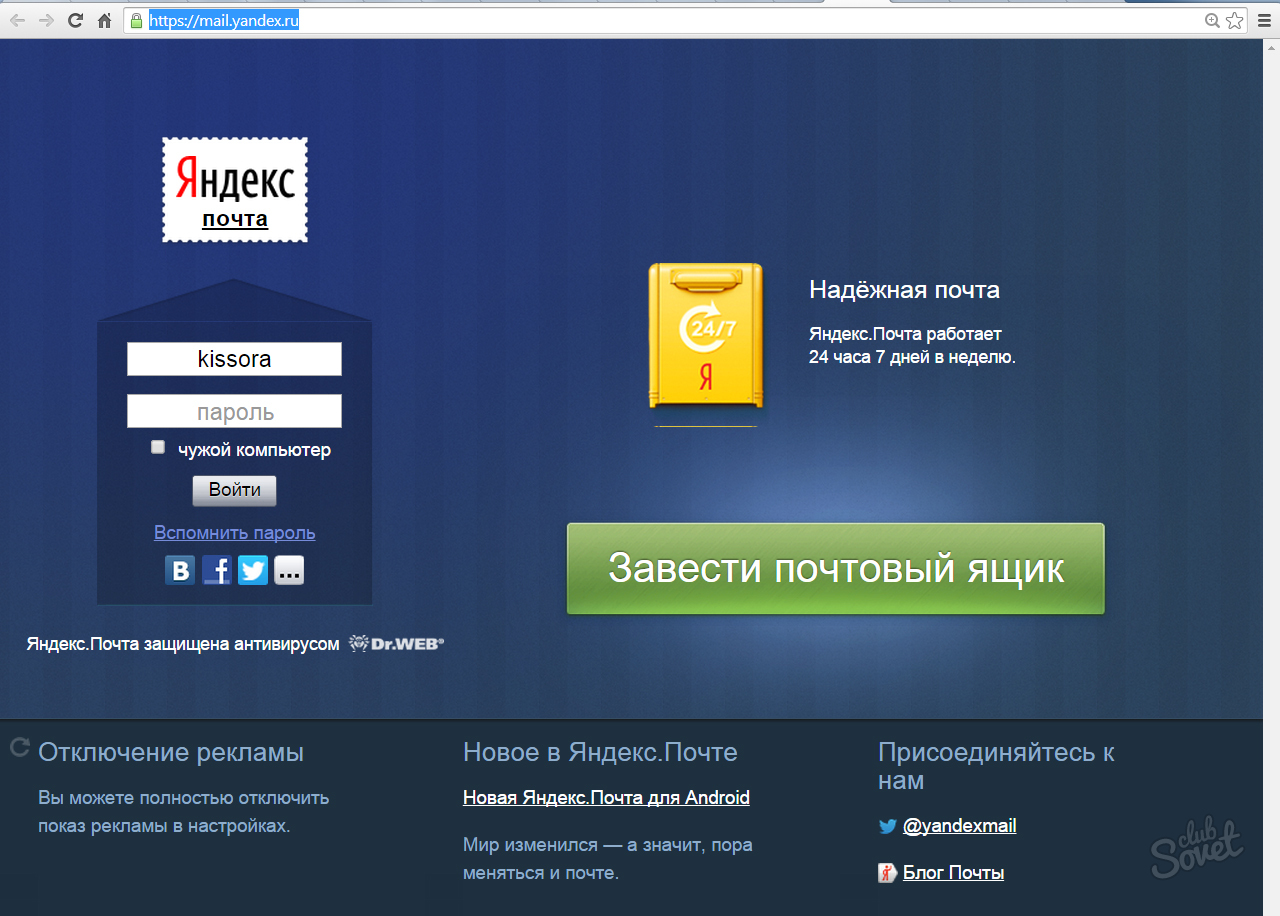Click the Отключение рекламы heading
The image size is (1280, 916).
coord(171,752)
